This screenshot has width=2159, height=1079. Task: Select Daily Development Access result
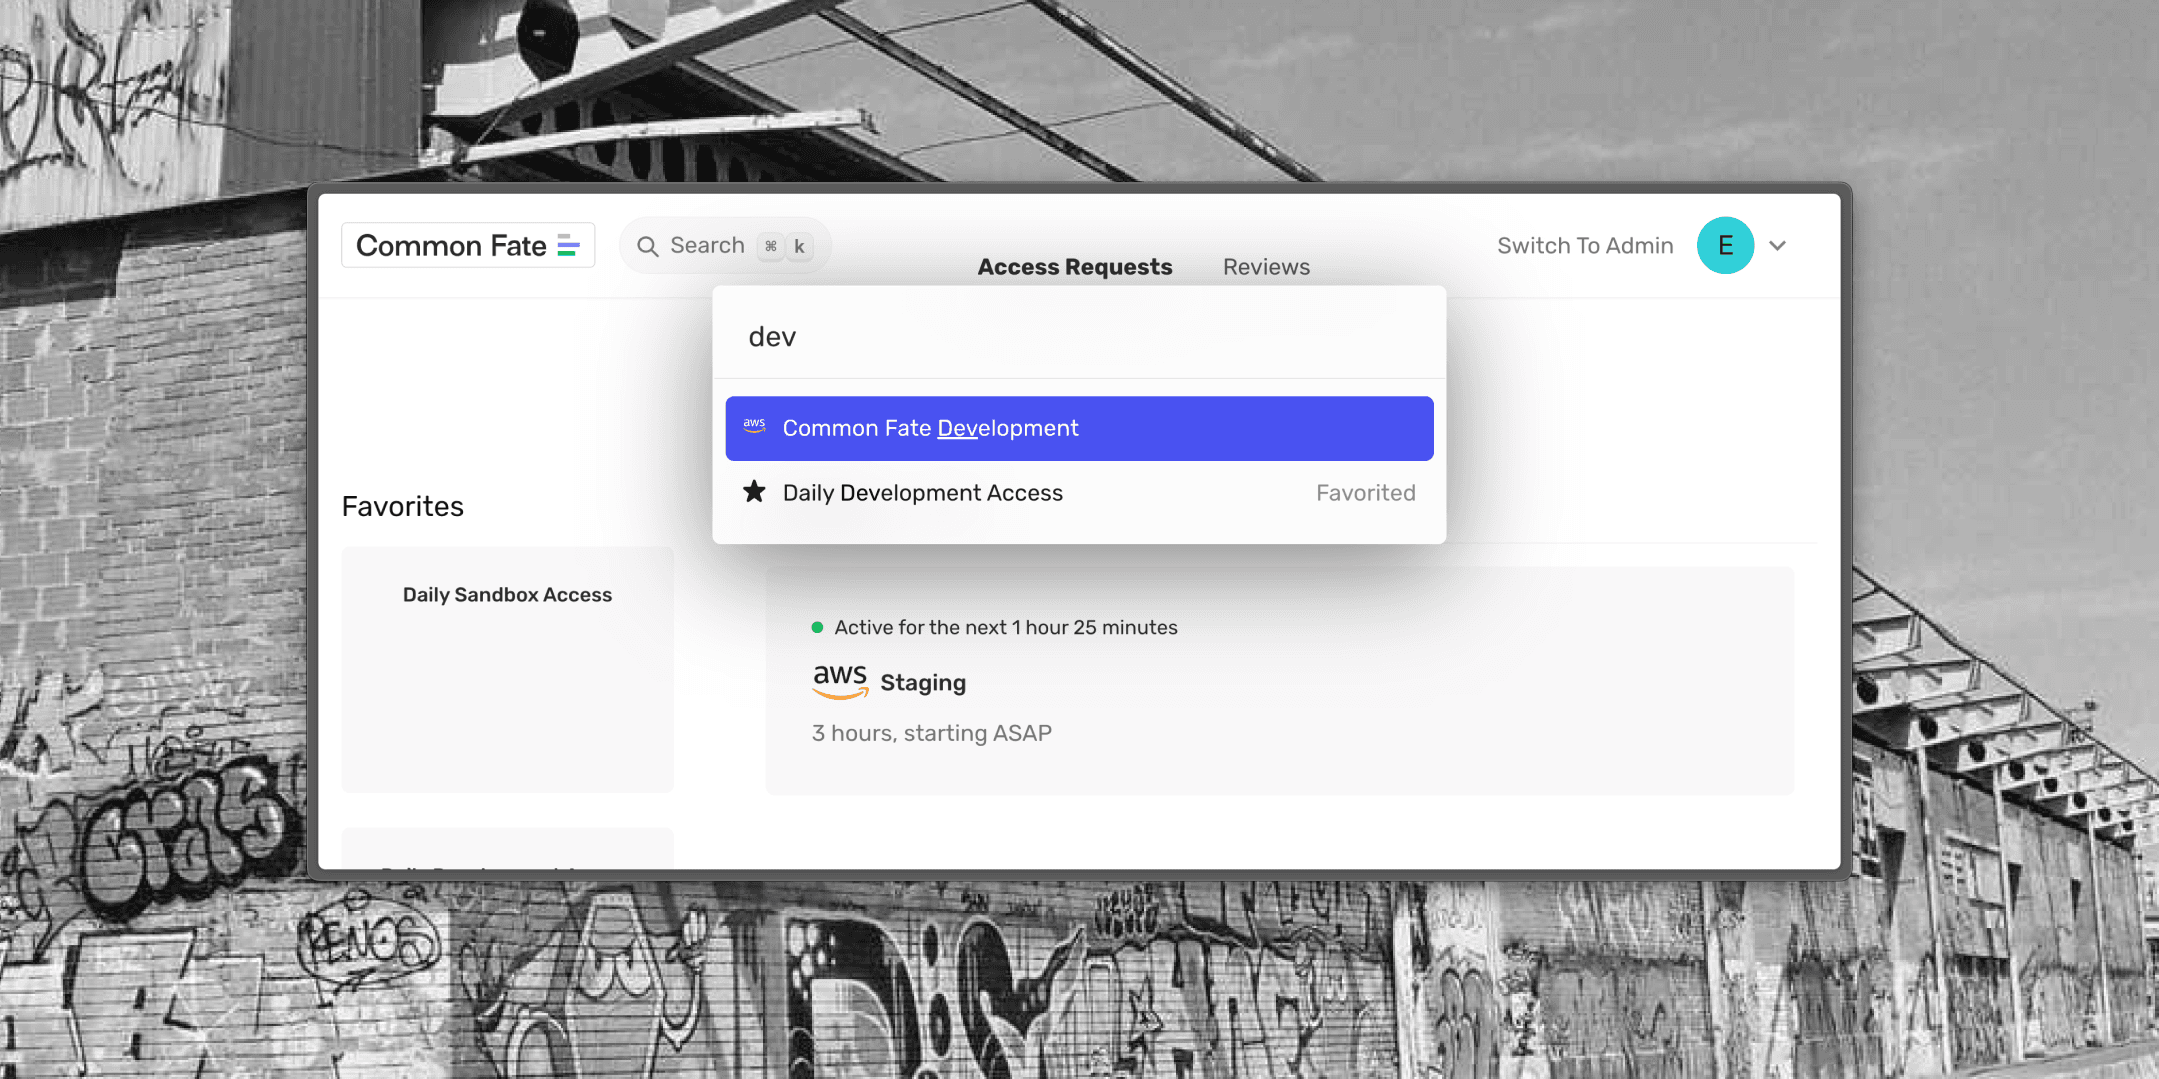tap(1079, 493)
